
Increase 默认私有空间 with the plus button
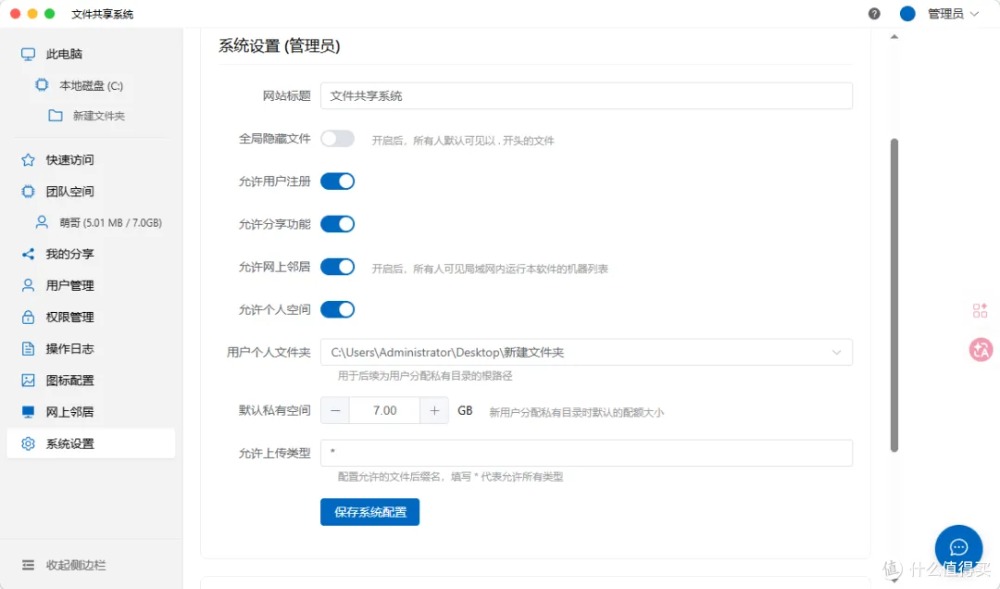pos(434,410)
